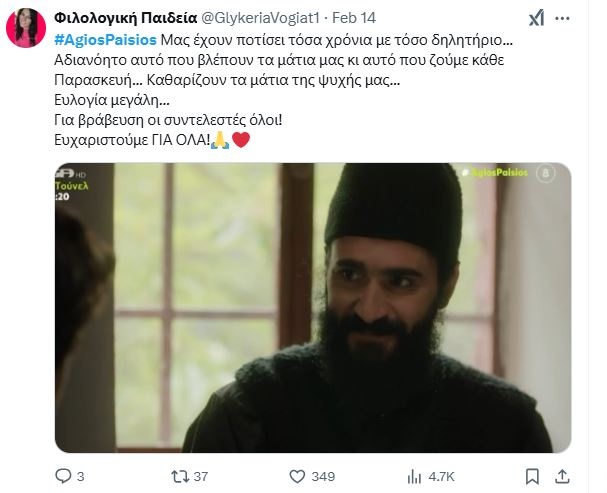Open the monk image in the tweet
This screenshot has width=607, height=493.
[x=313, y=308]
